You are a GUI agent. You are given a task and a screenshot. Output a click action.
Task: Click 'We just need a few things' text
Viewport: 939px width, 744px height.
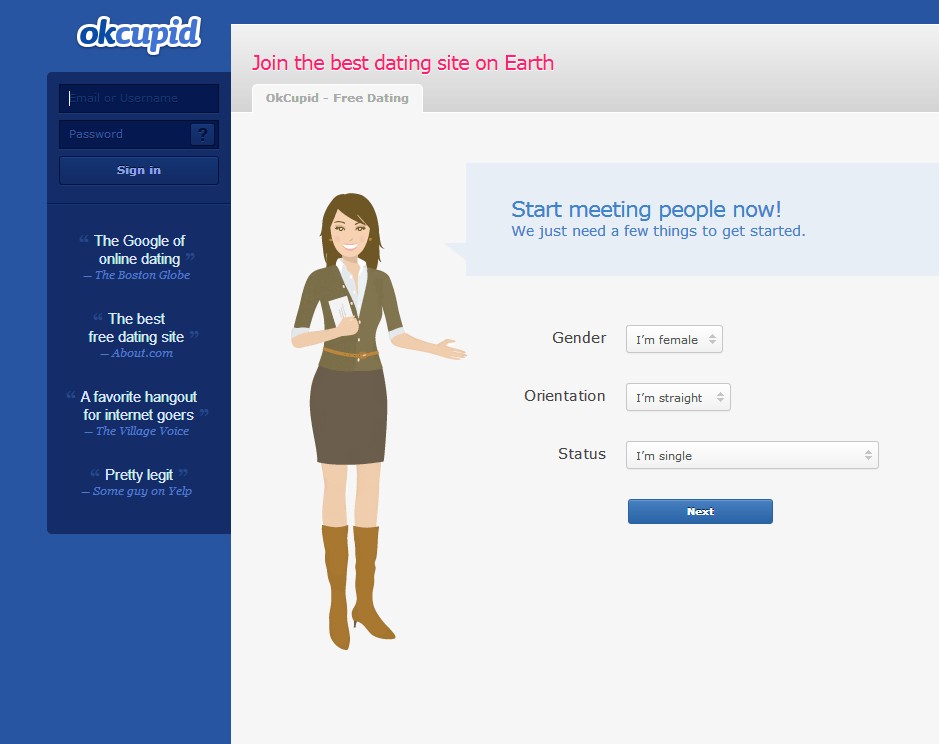click(x=658, y=231)
